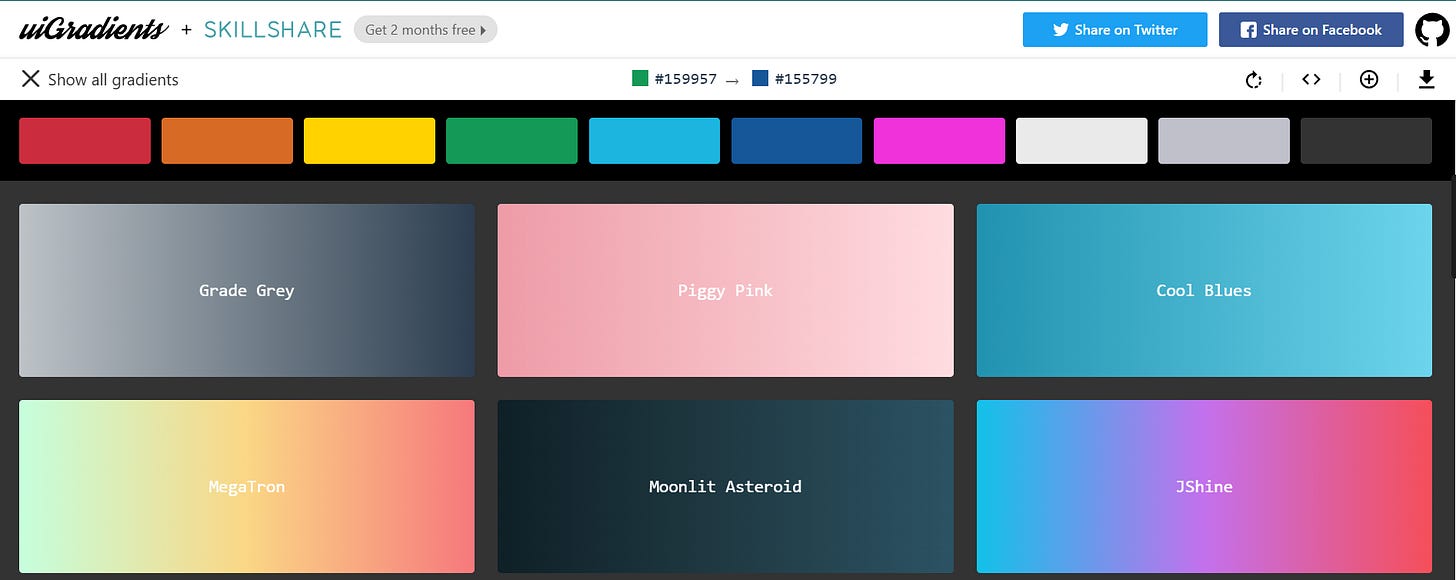1456x580 pixels.
Task: Select the Moonlit Asteroid gradient card
Action: [x=725, y=486]
